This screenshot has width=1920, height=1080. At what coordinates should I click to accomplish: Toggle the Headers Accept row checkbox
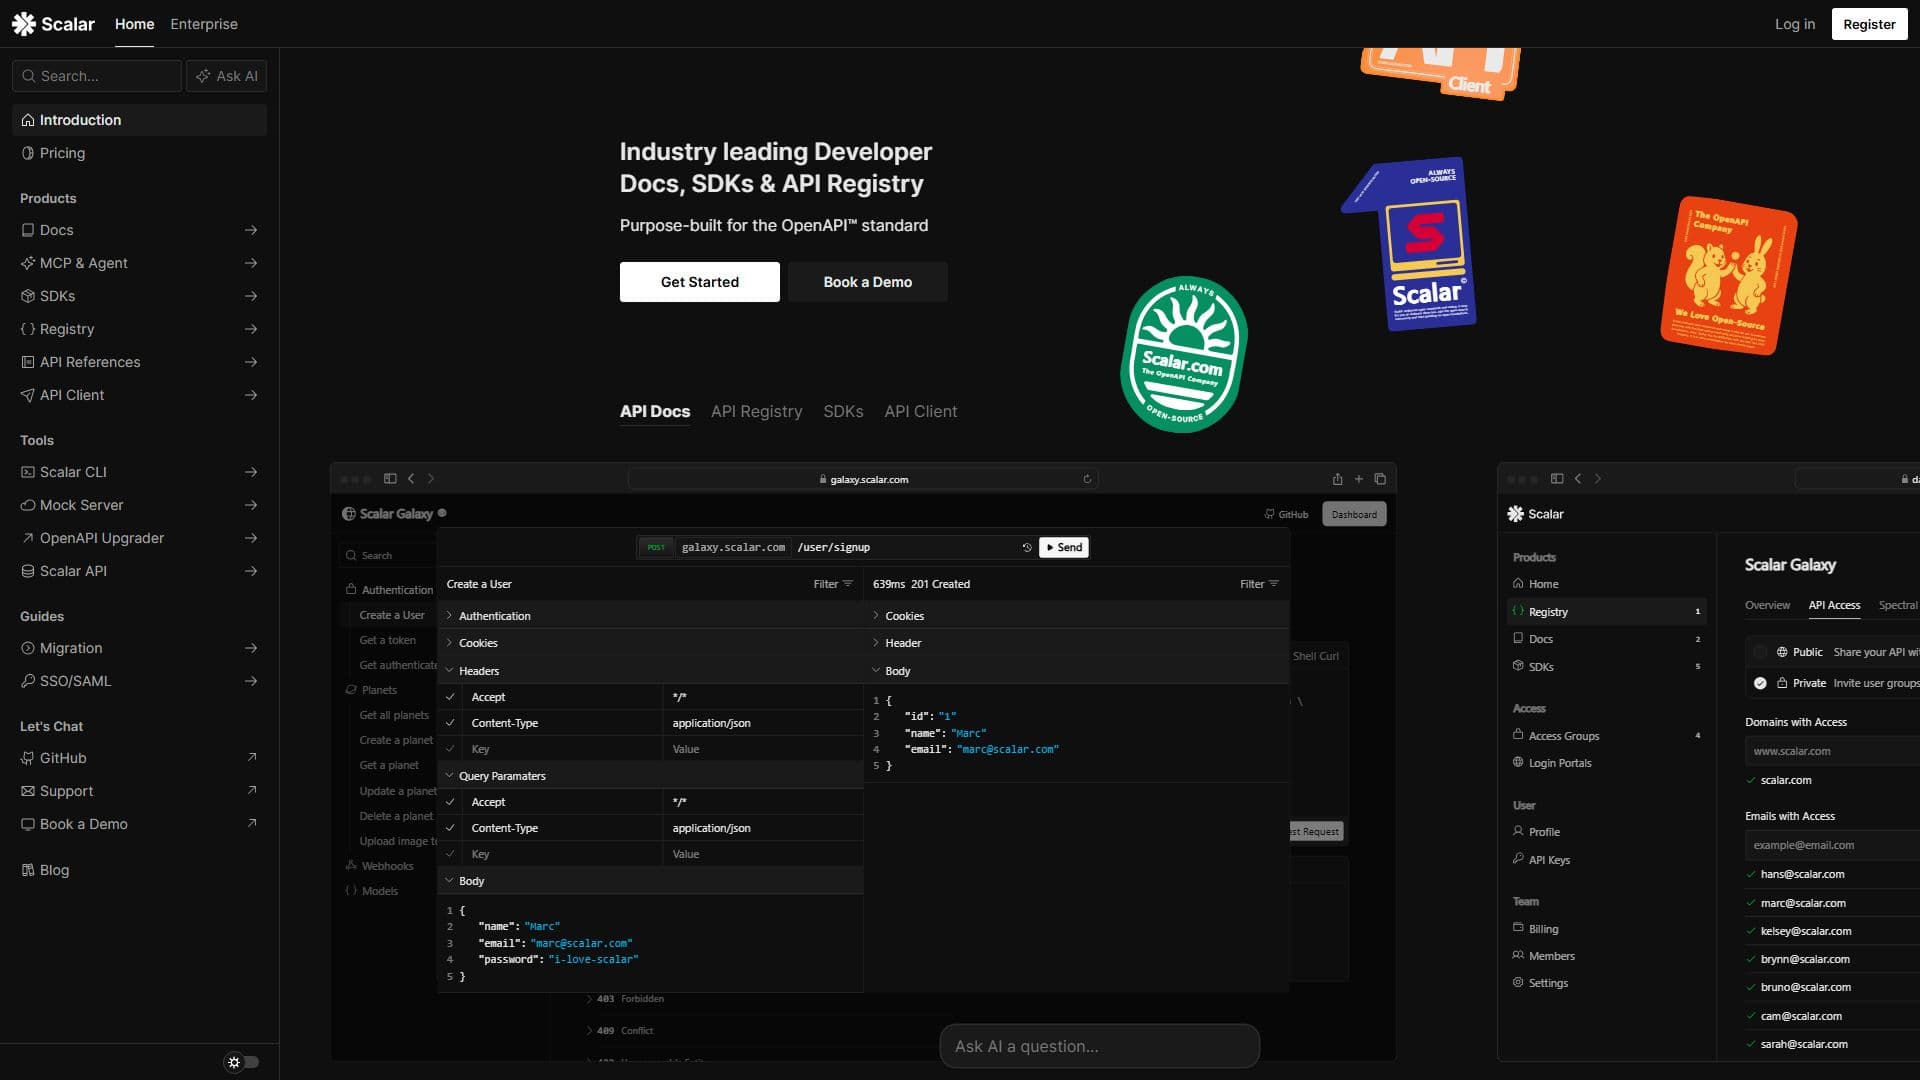pos(450,697)
